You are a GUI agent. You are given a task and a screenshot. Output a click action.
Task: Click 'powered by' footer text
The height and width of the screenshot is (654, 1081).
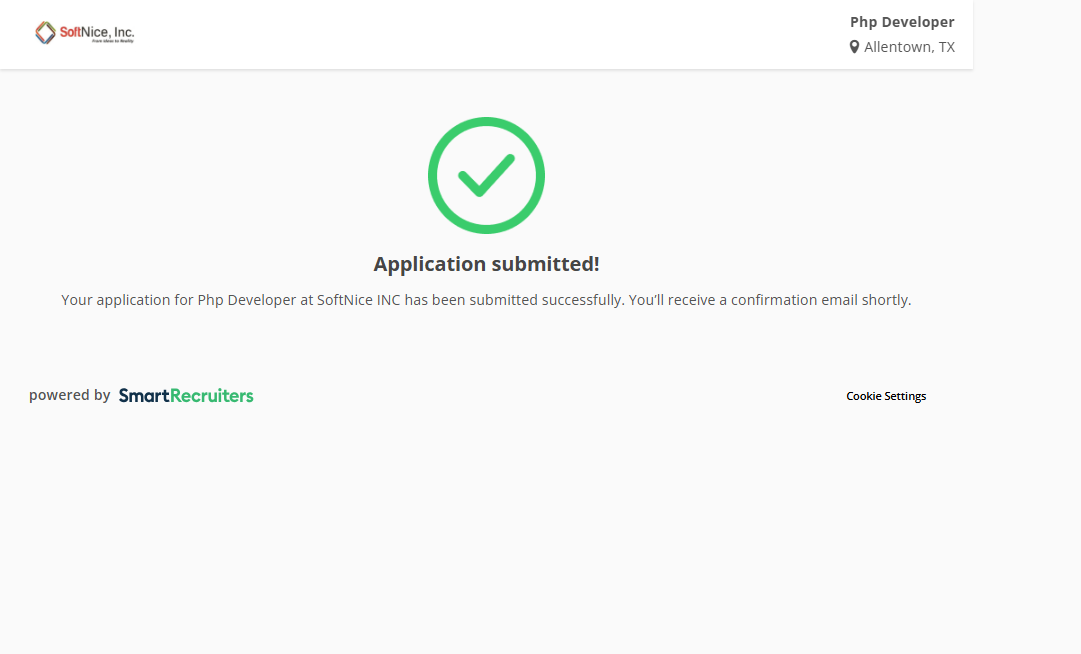tap(69, 395)
